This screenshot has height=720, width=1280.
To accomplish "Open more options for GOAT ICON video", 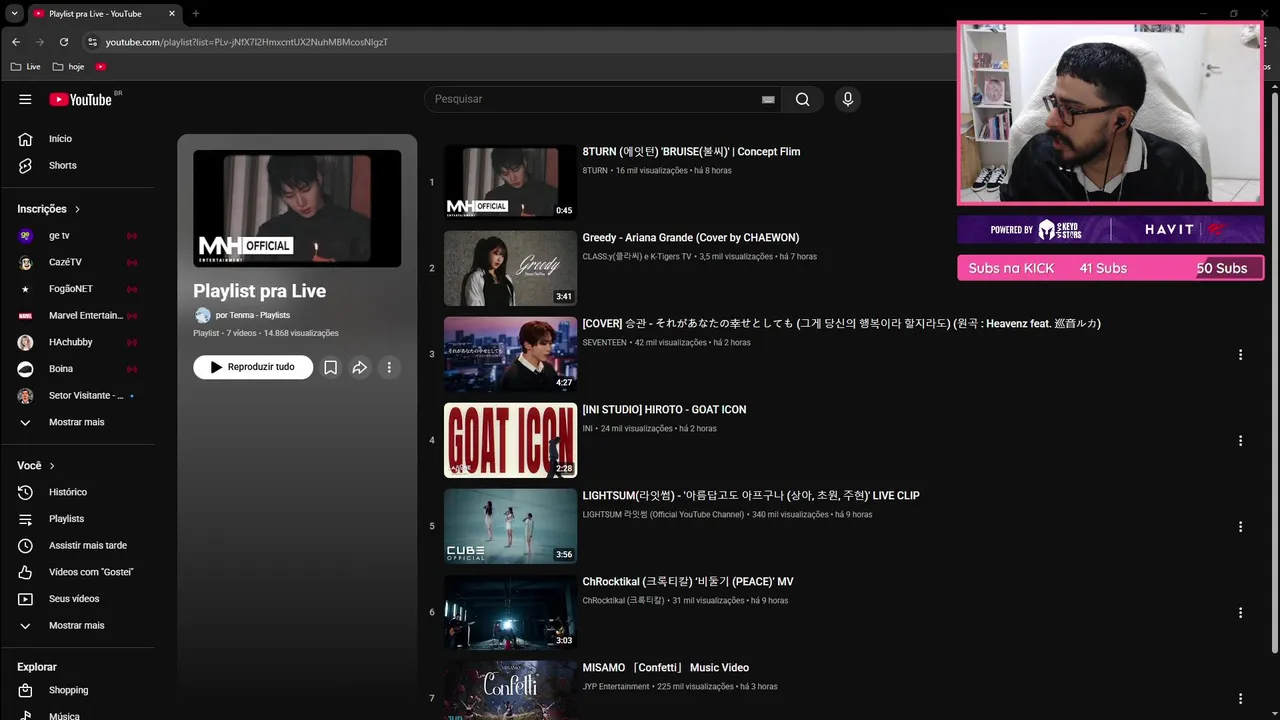I will click(1240, 440).
